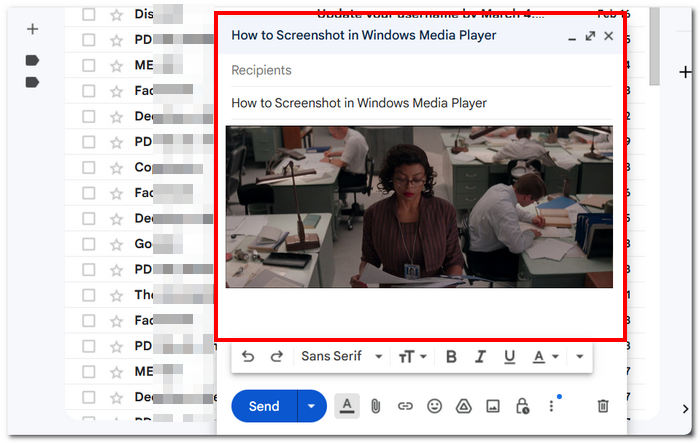Apply underline formatting
Viewport: 700px width, 443px height.
pyautogui.click(x=509, y=356)
